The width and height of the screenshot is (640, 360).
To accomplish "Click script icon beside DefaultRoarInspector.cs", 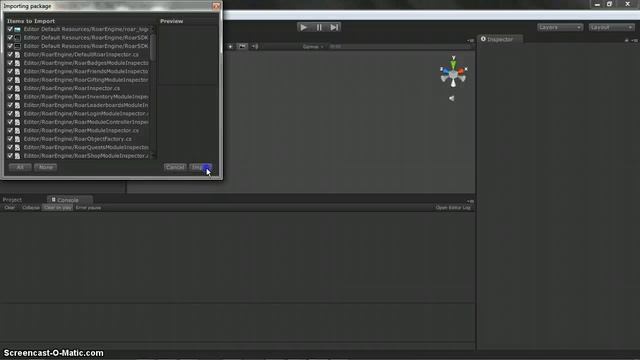I will coord(18,55).
